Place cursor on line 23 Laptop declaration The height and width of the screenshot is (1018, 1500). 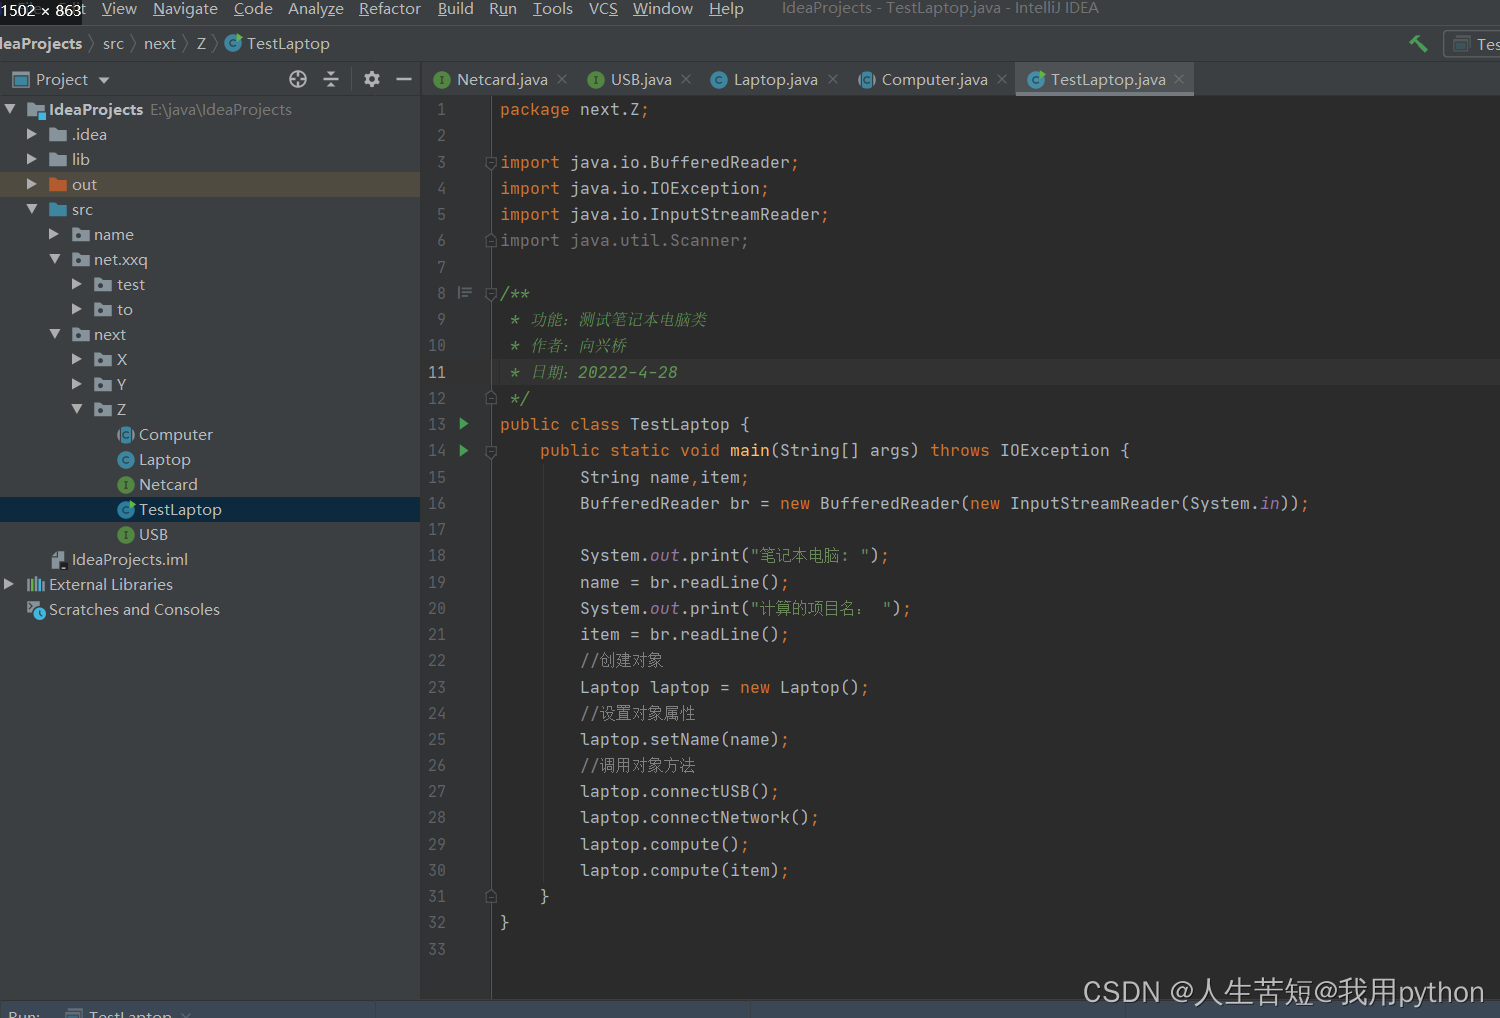click(x=724, y=688)
